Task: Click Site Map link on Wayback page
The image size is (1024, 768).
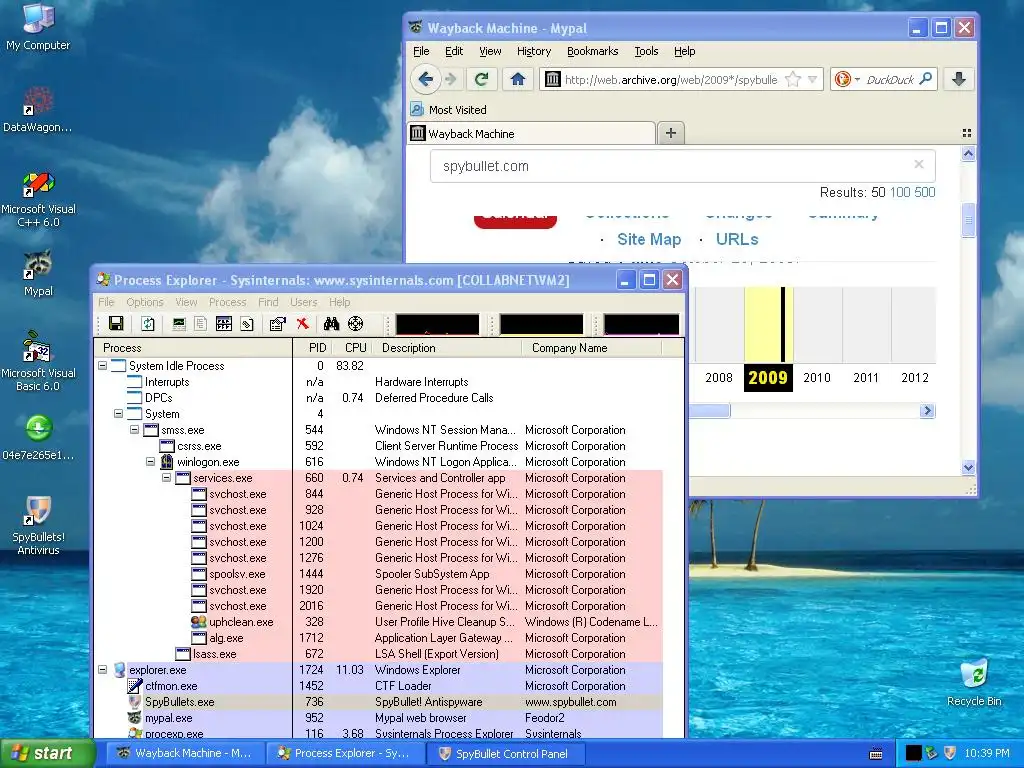Action: click(649, 240)
